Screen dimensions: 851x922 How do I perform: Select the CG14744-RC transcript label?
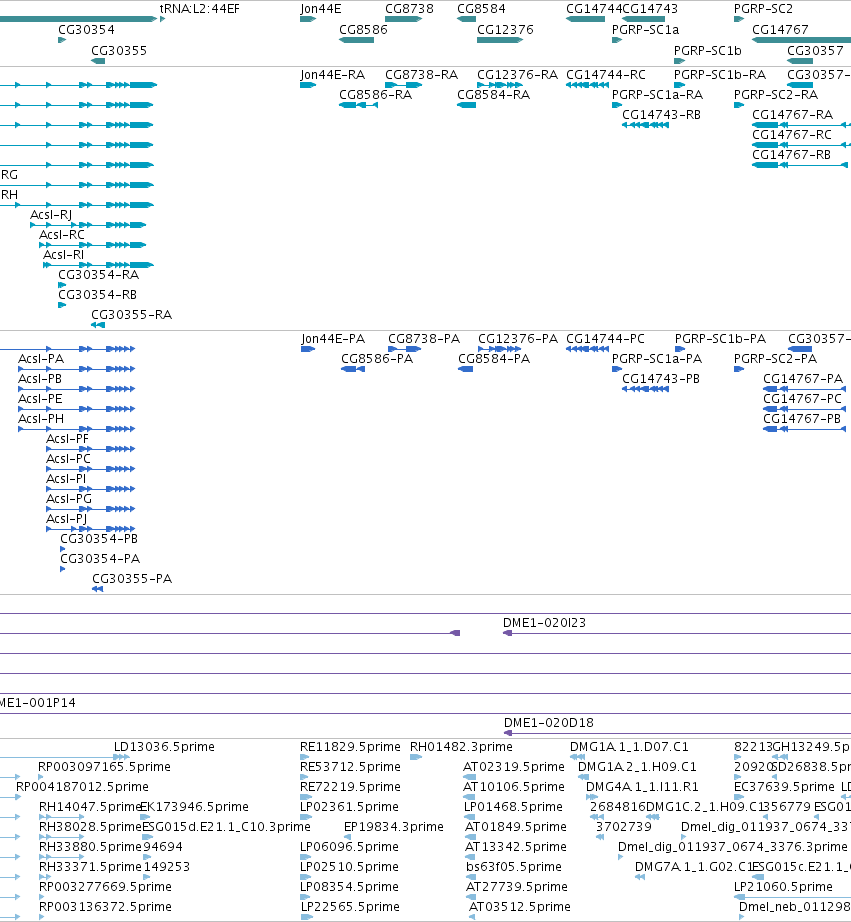(x=606, y=75)
